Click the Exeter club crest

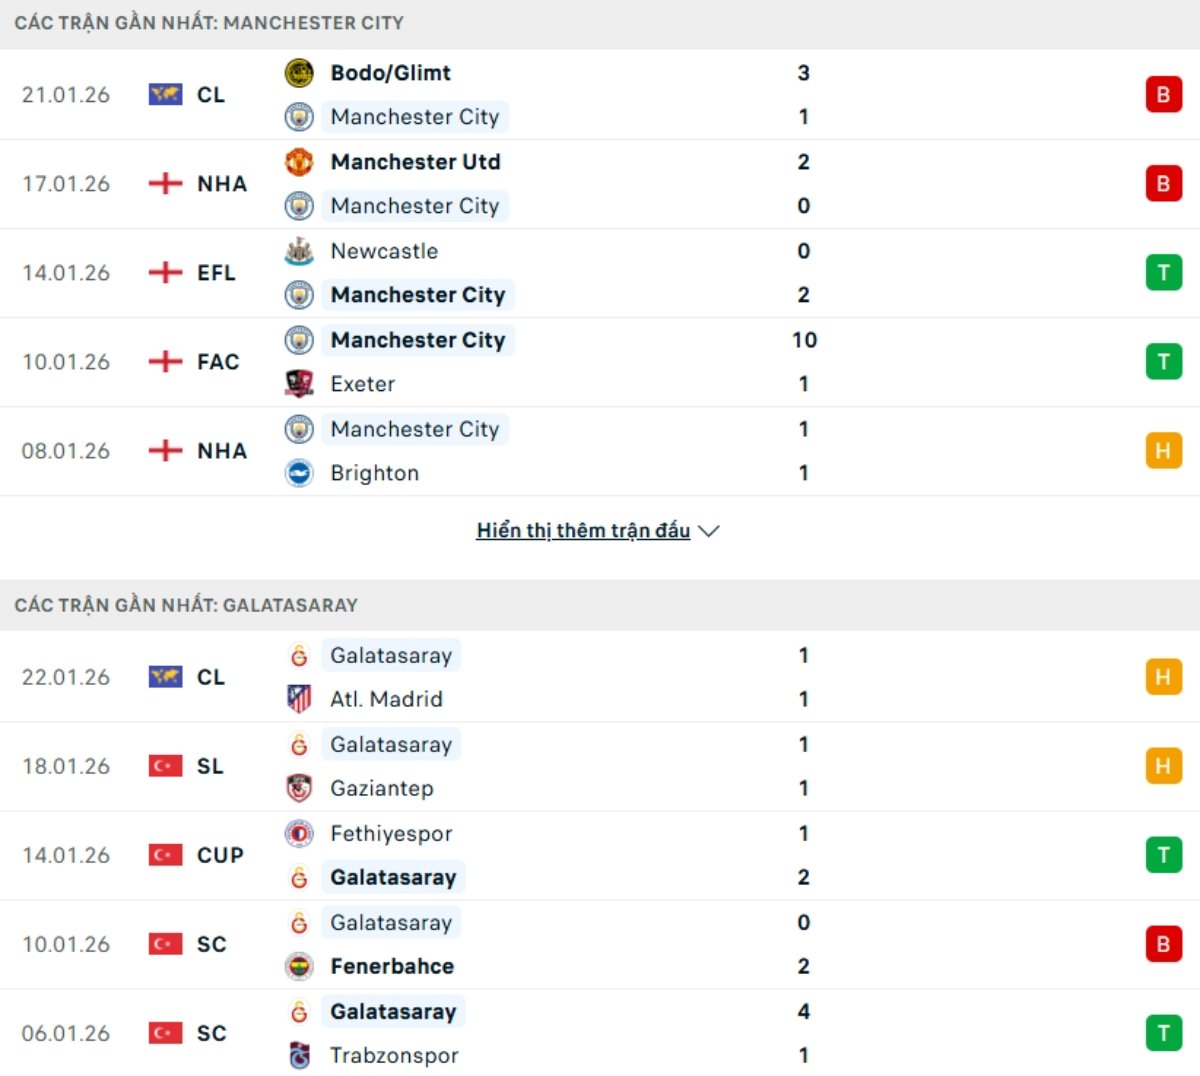299,384
